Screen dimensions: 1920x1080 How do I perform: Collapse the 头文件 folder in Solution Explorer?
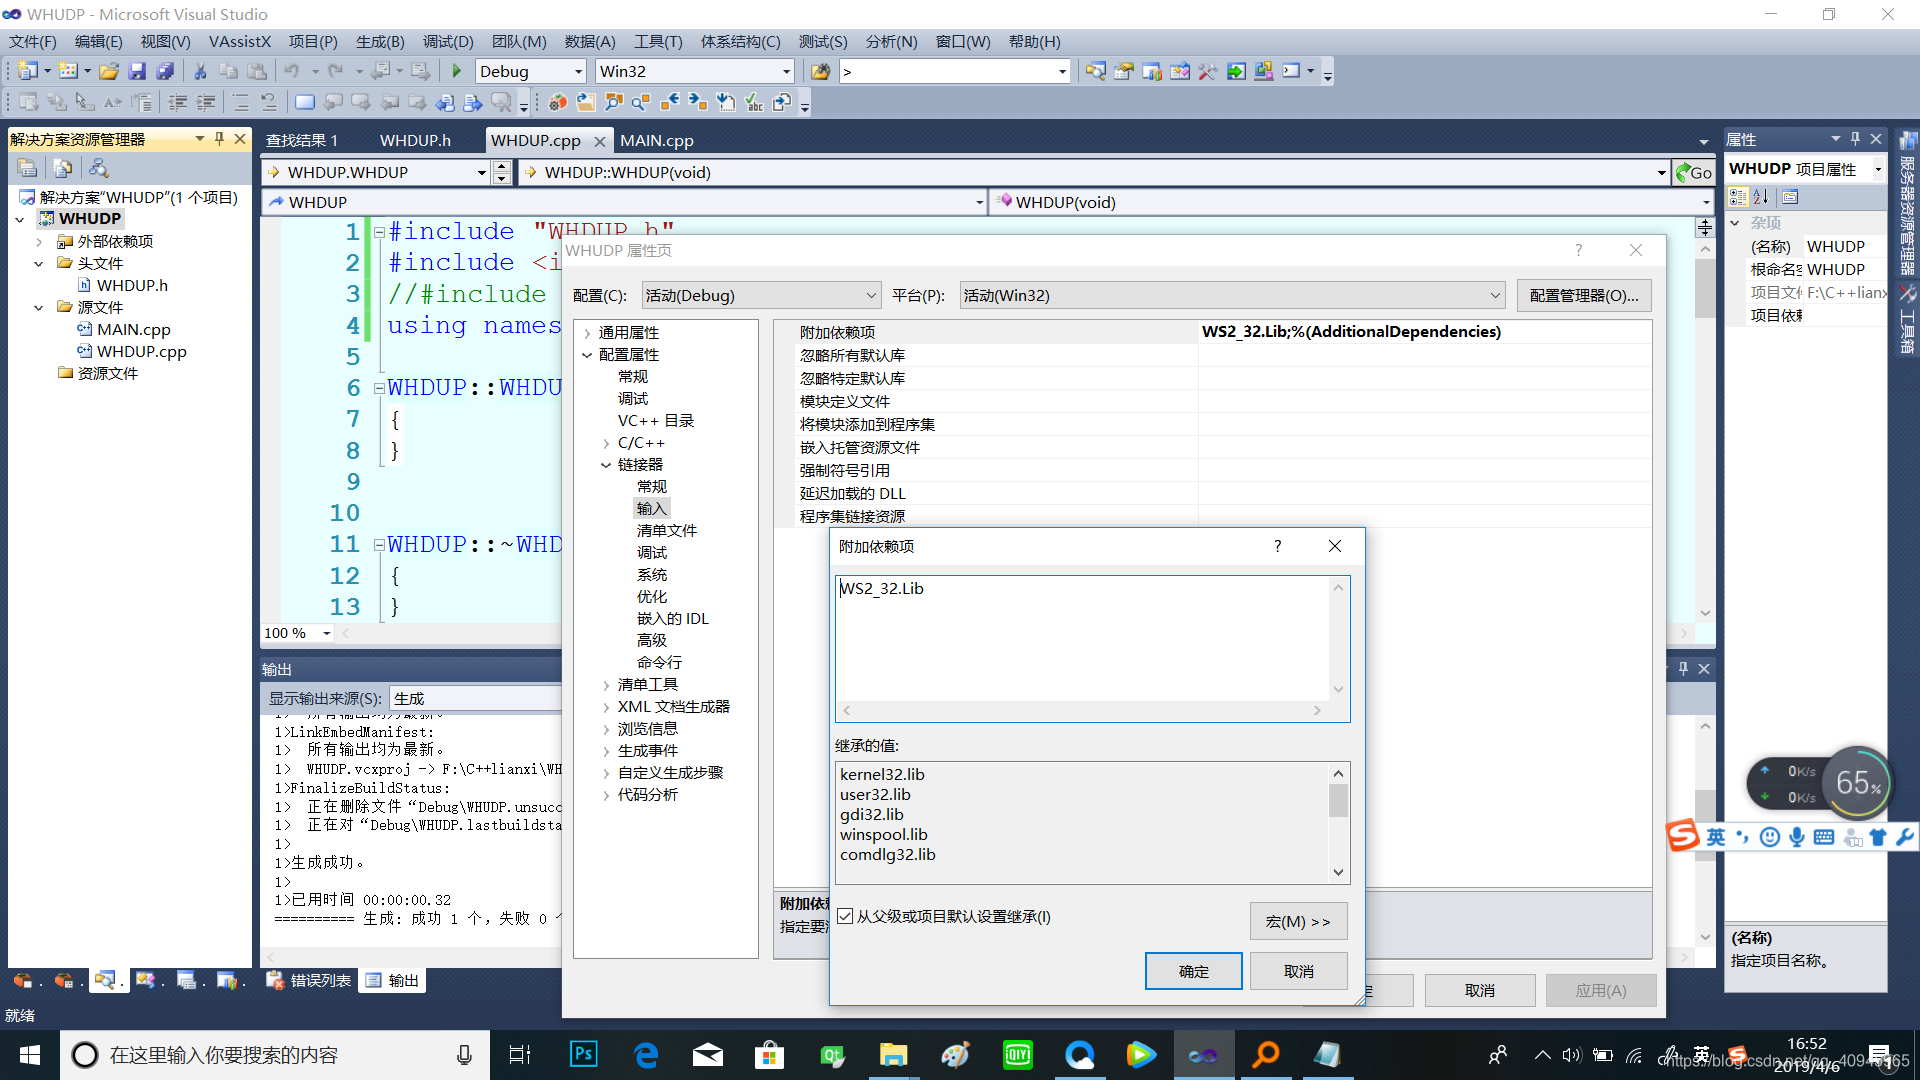click(38, 263)
